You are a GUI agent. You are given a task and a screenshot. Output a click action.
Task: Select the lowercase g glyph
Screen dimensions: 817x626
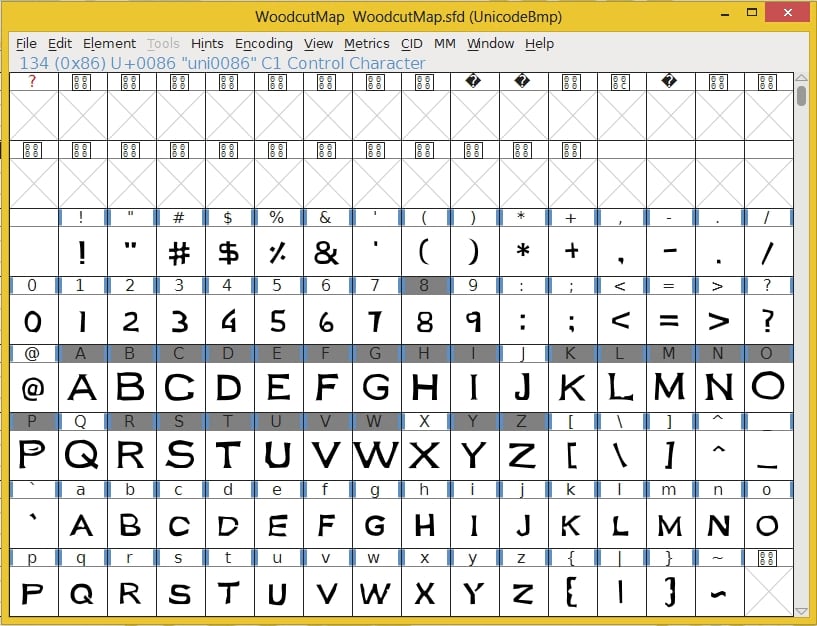point(377,523)
